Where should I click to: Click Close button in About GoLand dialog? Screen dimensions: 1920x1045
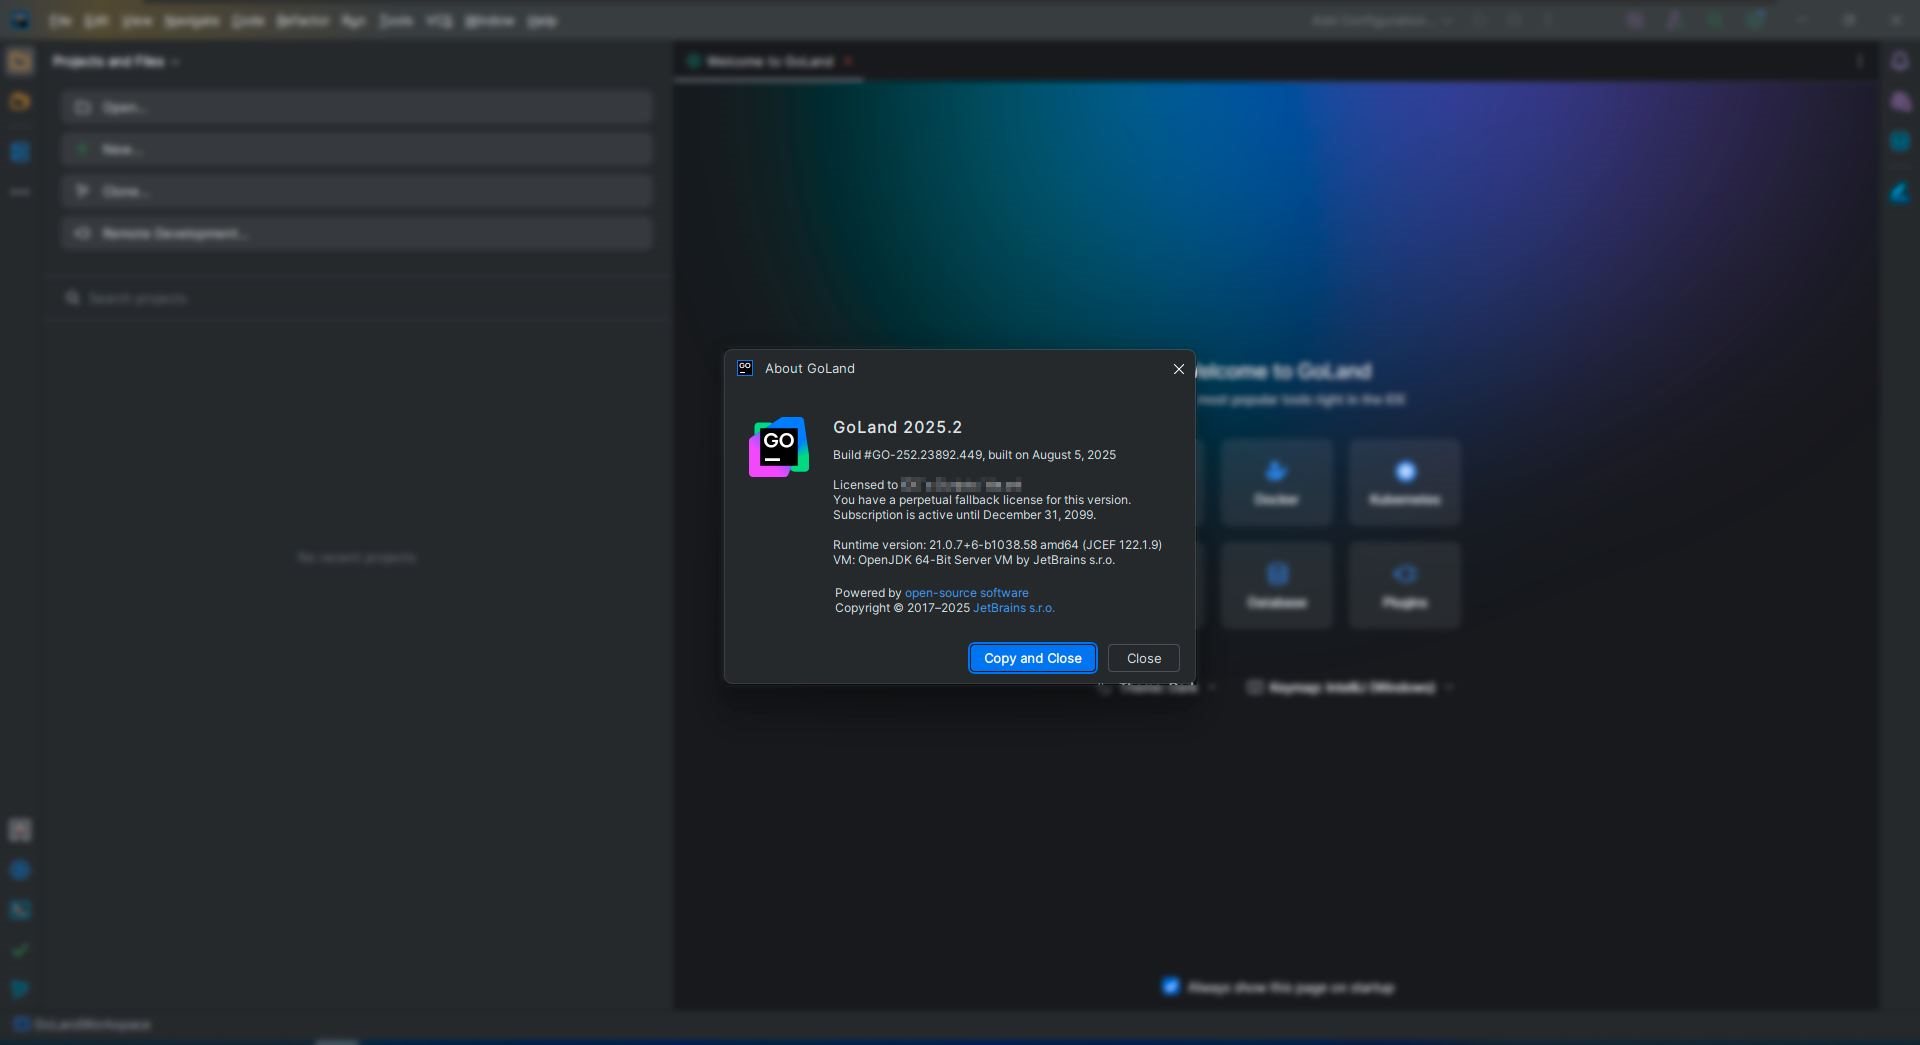coord(1143,658)
